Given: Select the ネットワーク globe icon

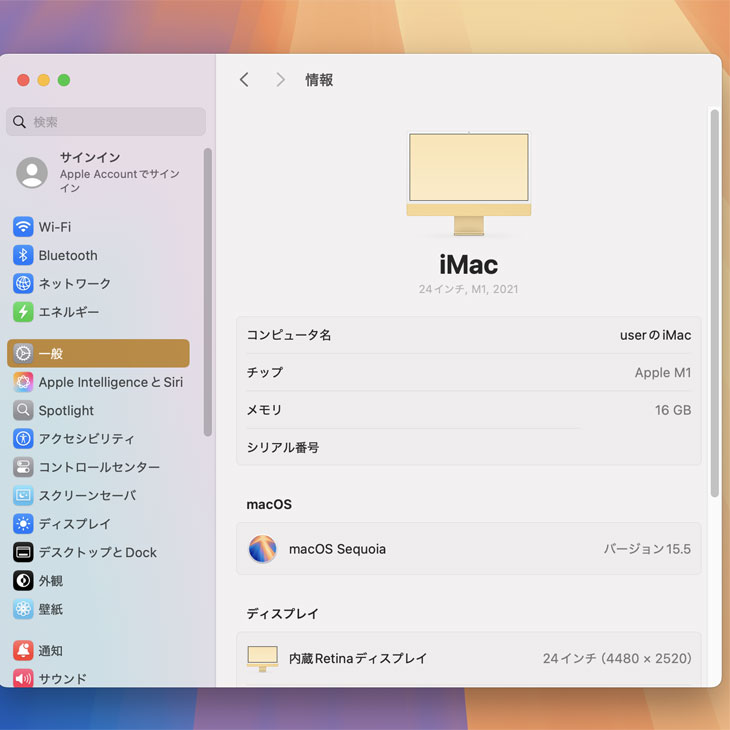Looking at the screenshot, I should pos(23,284).
